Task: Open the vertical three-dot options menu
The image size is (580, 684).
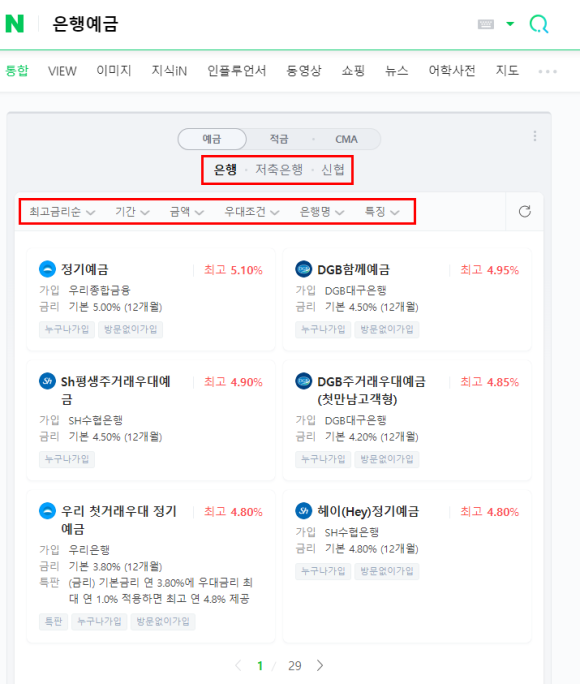Action: [x=535, y=136]
